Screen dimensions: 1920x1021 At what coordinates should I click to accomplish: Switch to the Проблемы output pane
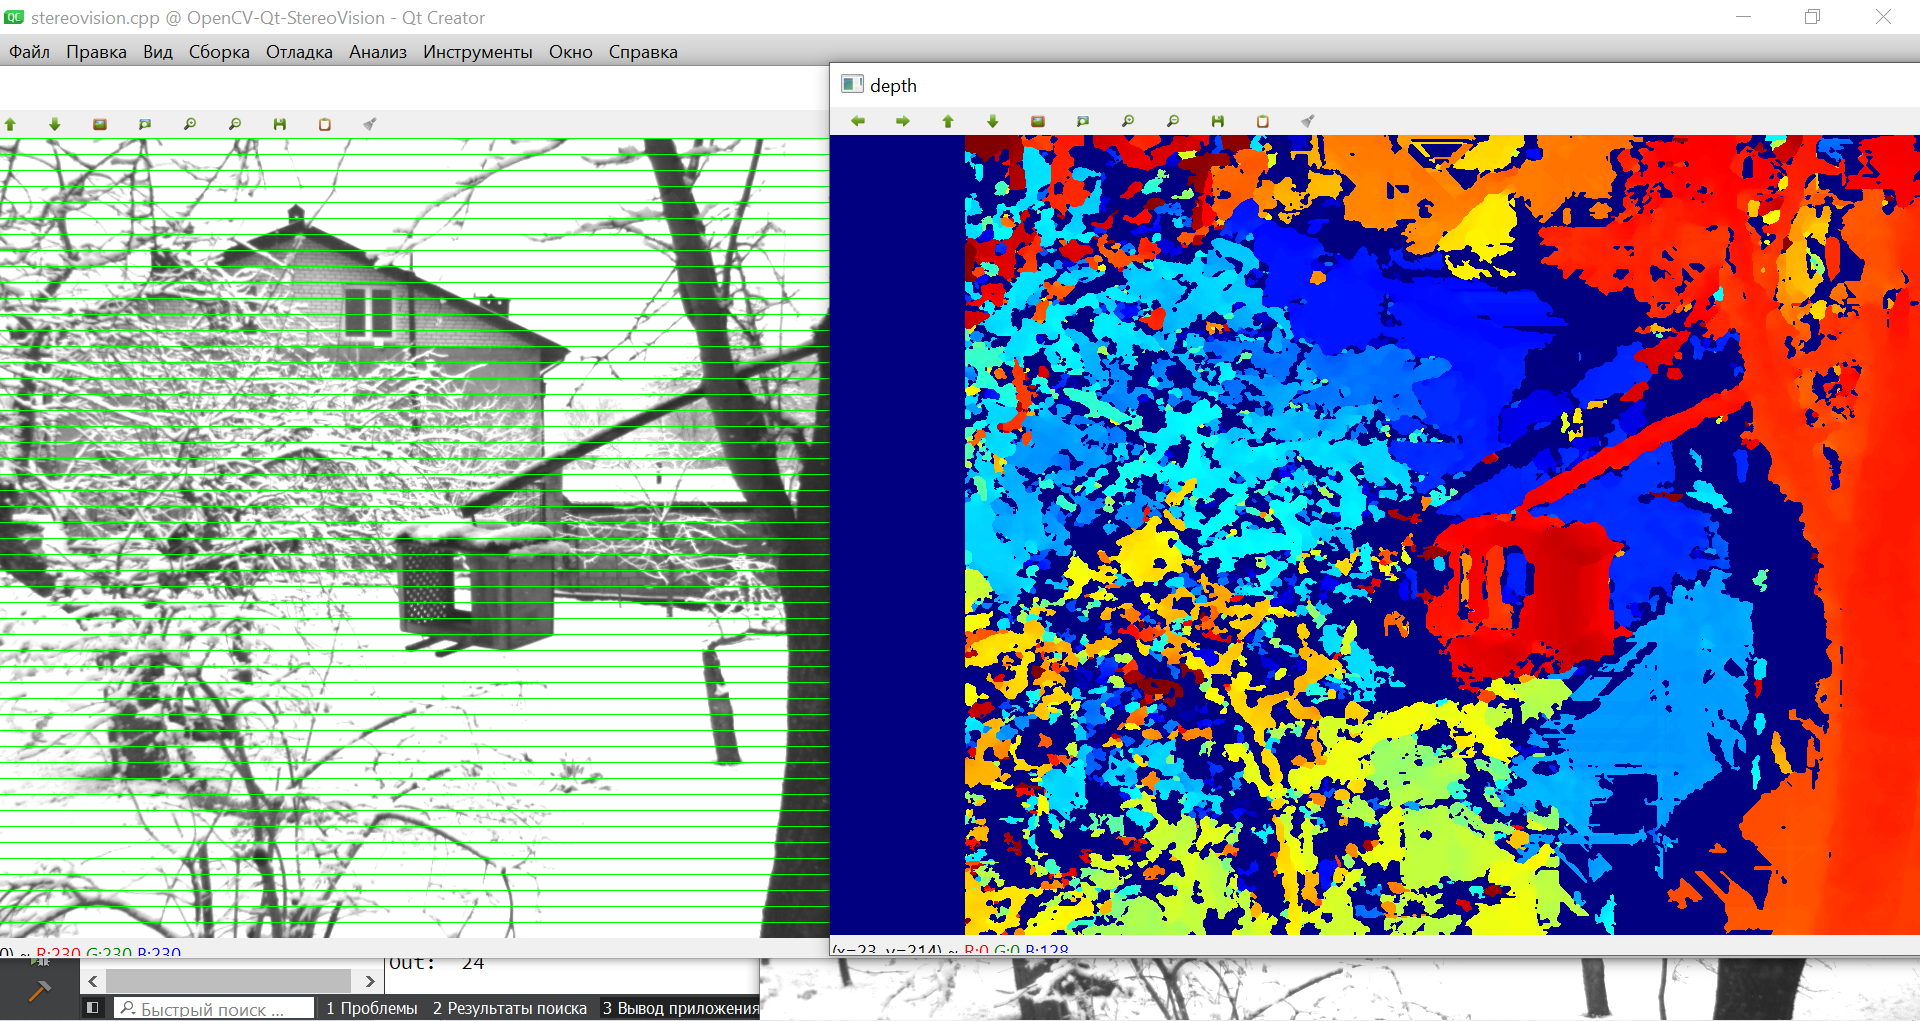pyautogui.click(x=372, y=1008)
